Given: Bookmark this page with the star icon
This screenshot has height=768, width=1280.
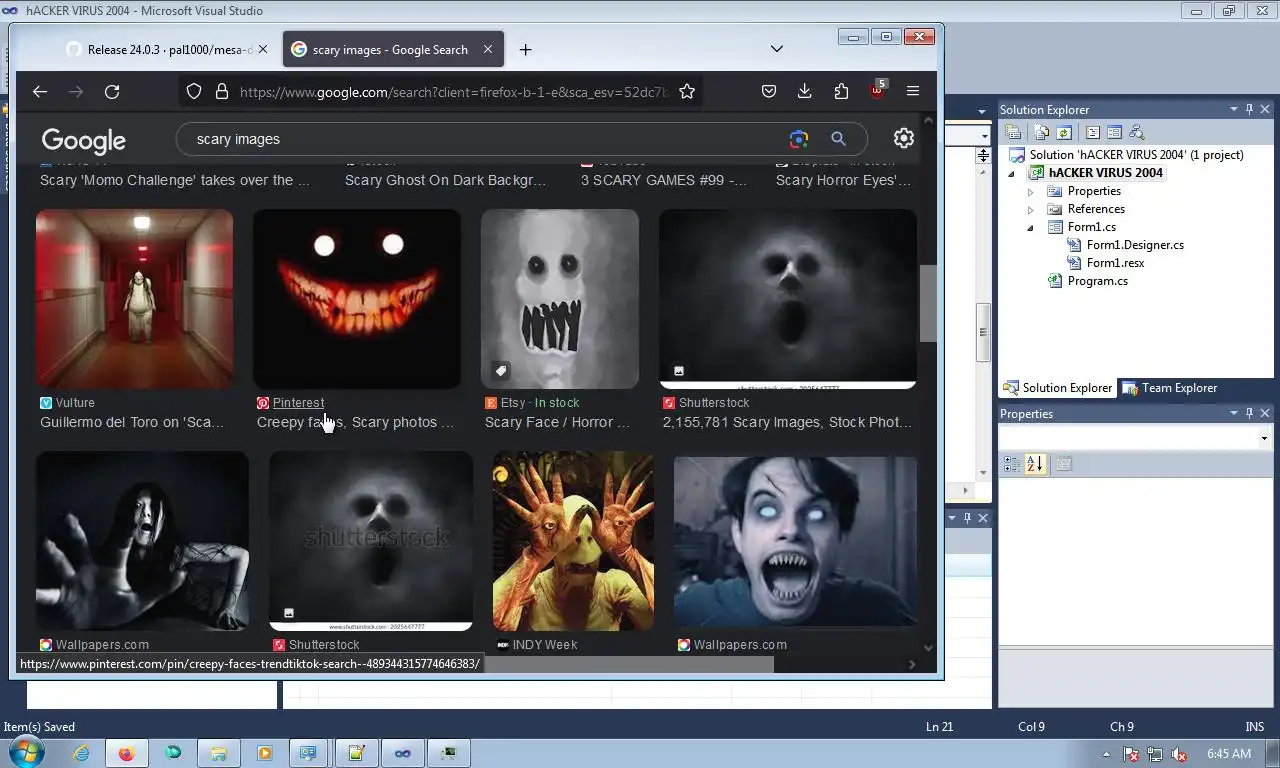Looking at the screenshot, I should (x=687, y=91).
